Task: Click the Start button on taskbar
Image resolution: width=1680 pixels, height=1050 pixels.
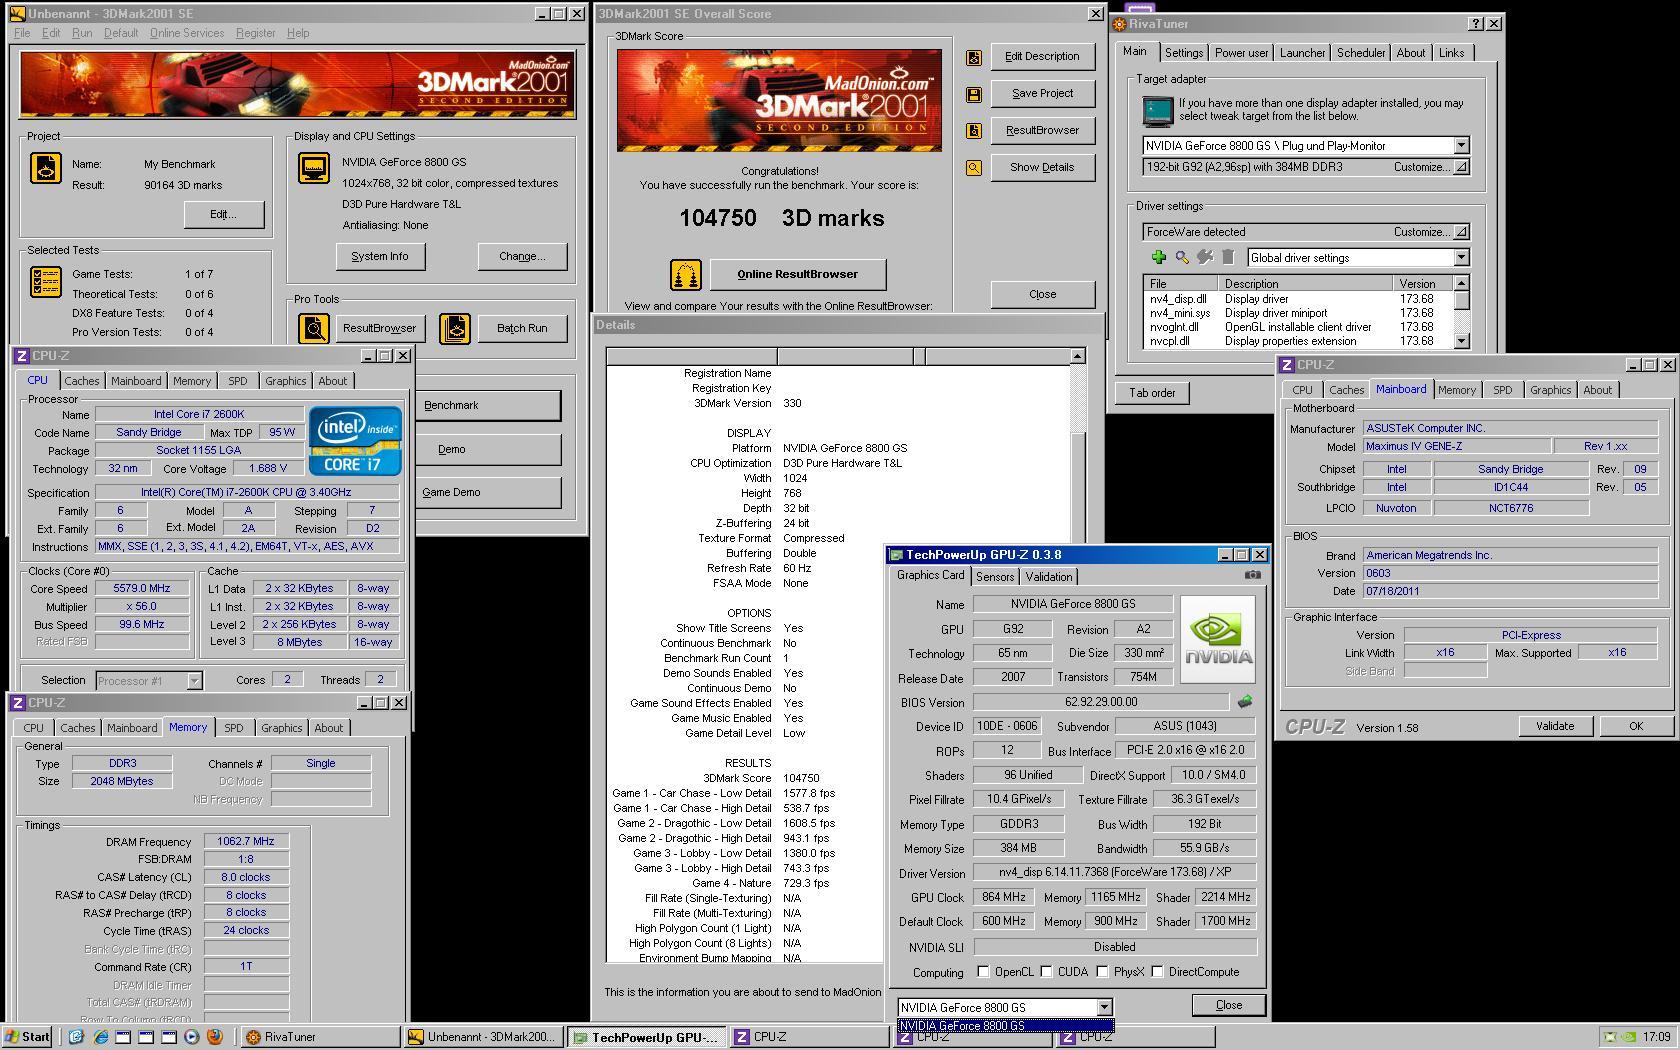Action: 27,1037
